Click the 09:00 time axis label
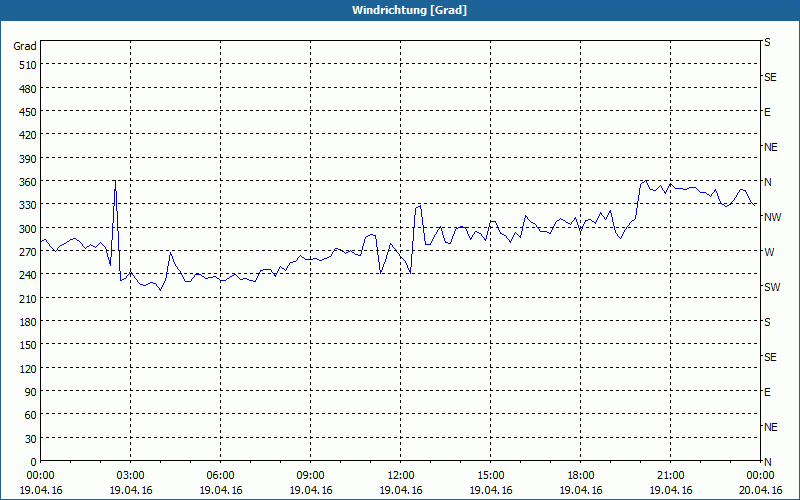800x500 pixels. (310, 476)
